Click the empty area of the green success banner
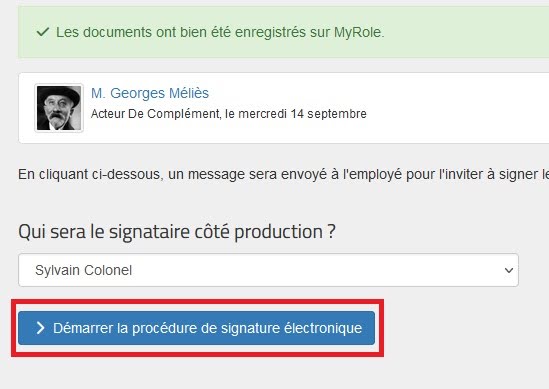 pyautogui.click(x=466, y=32)
